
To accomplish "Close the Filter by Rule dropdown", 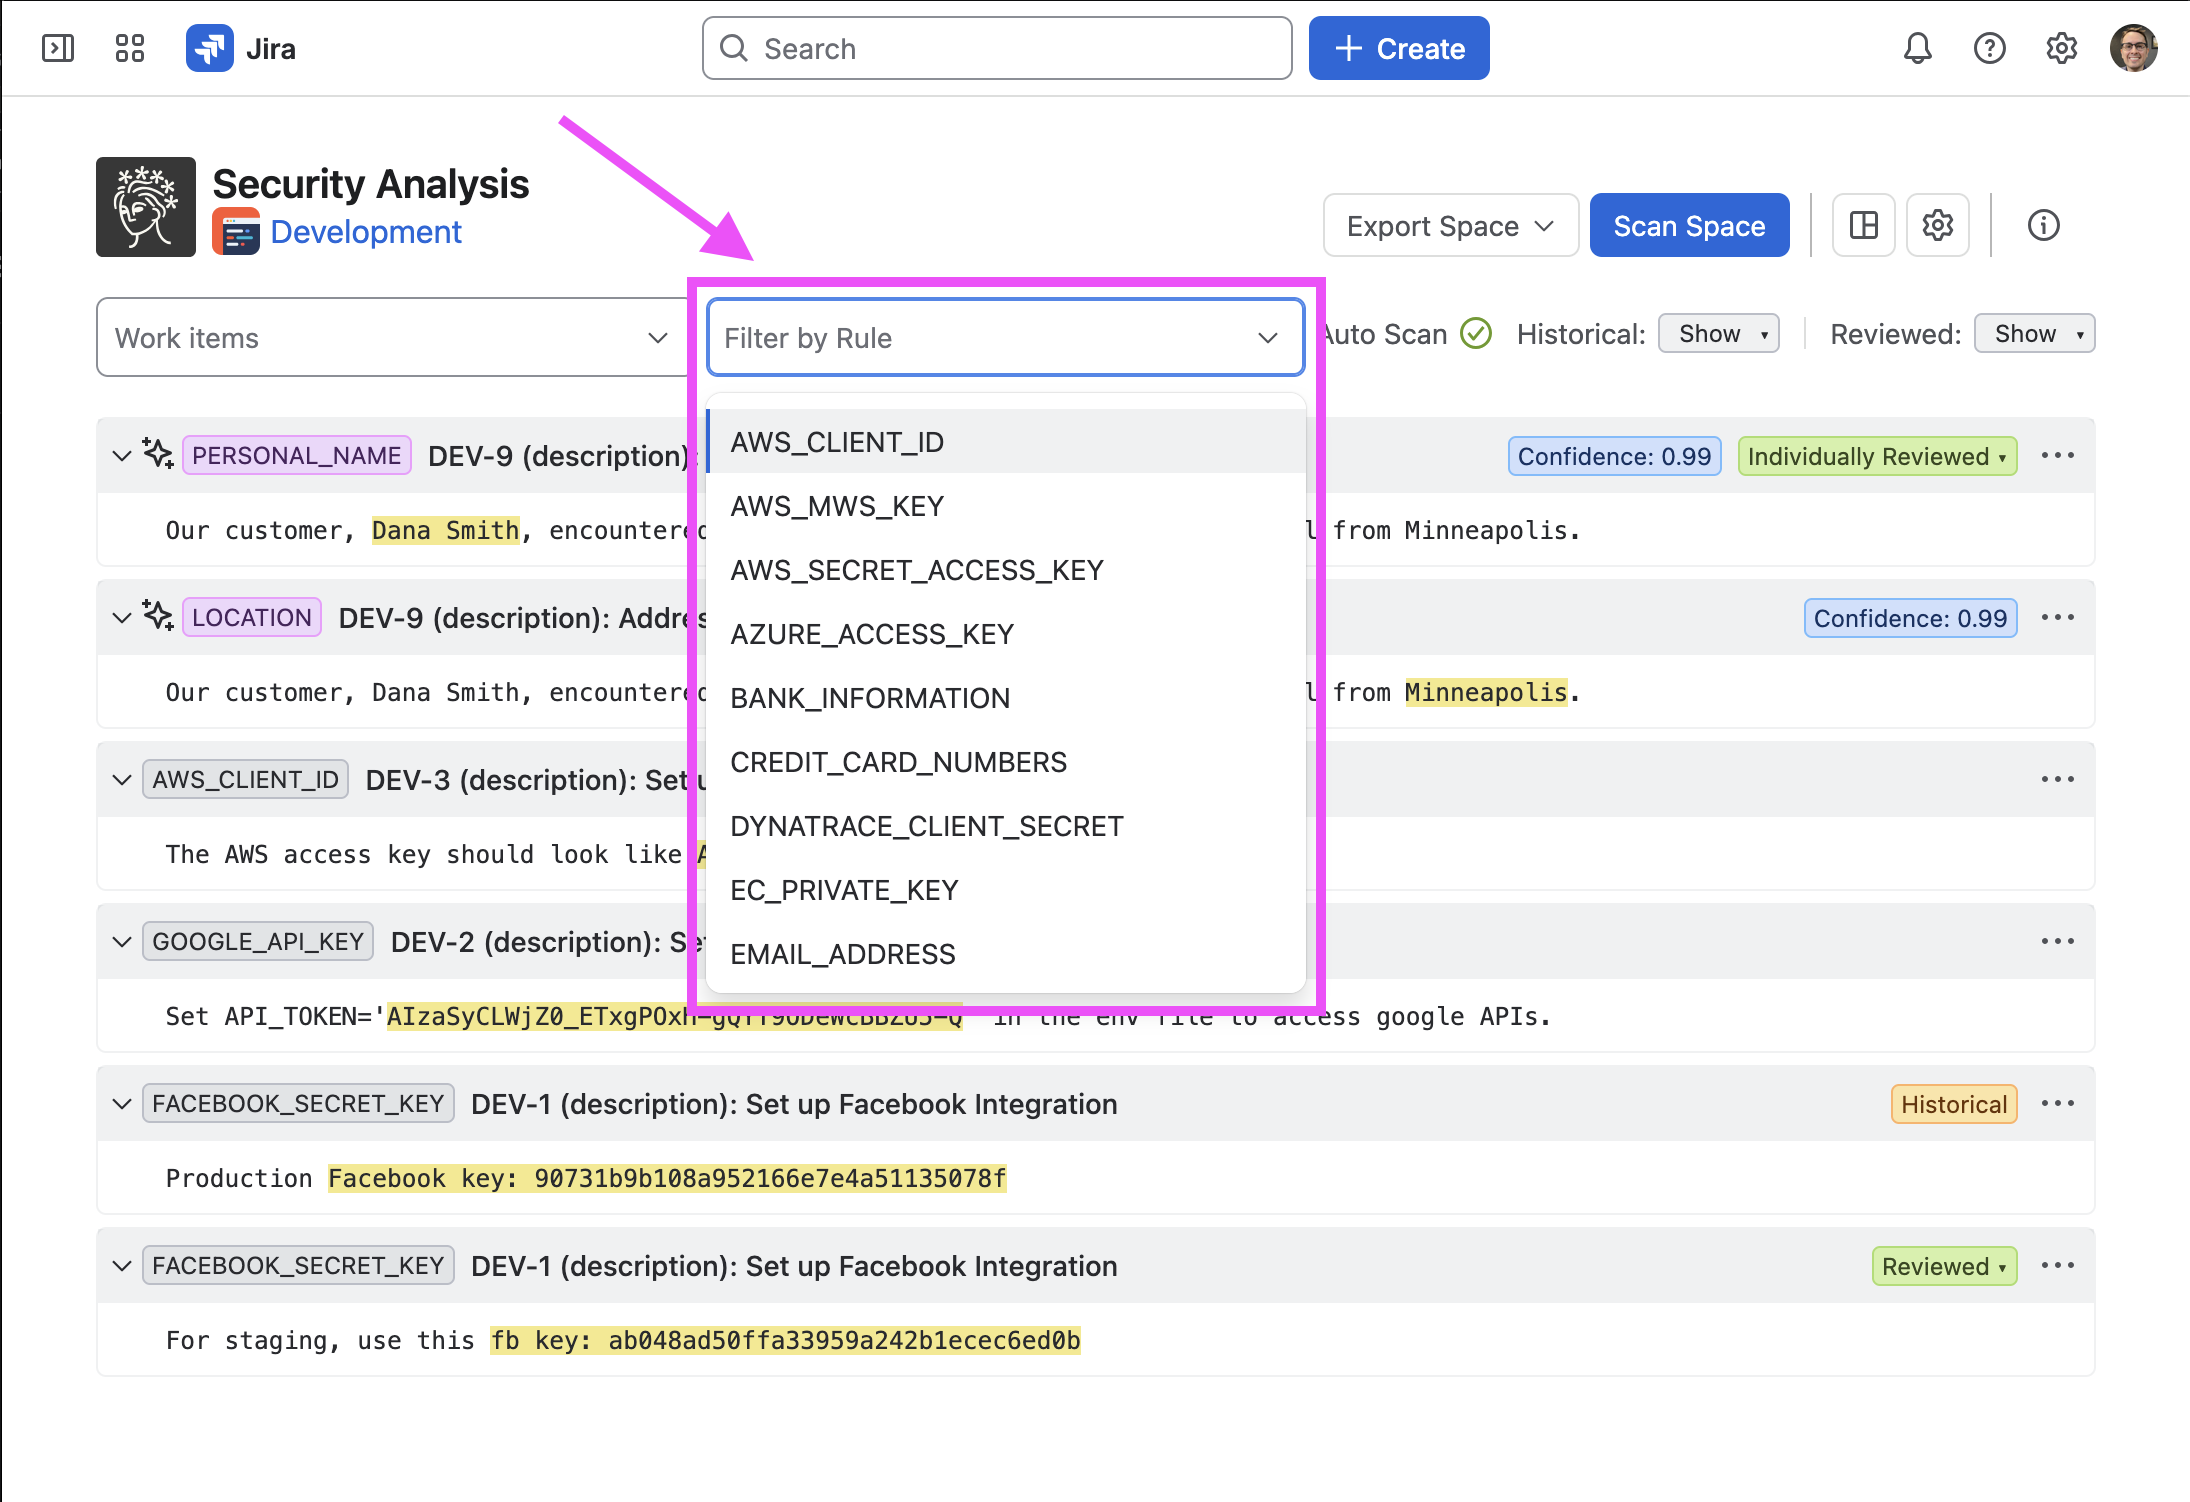I will [x=1005, y=337].
